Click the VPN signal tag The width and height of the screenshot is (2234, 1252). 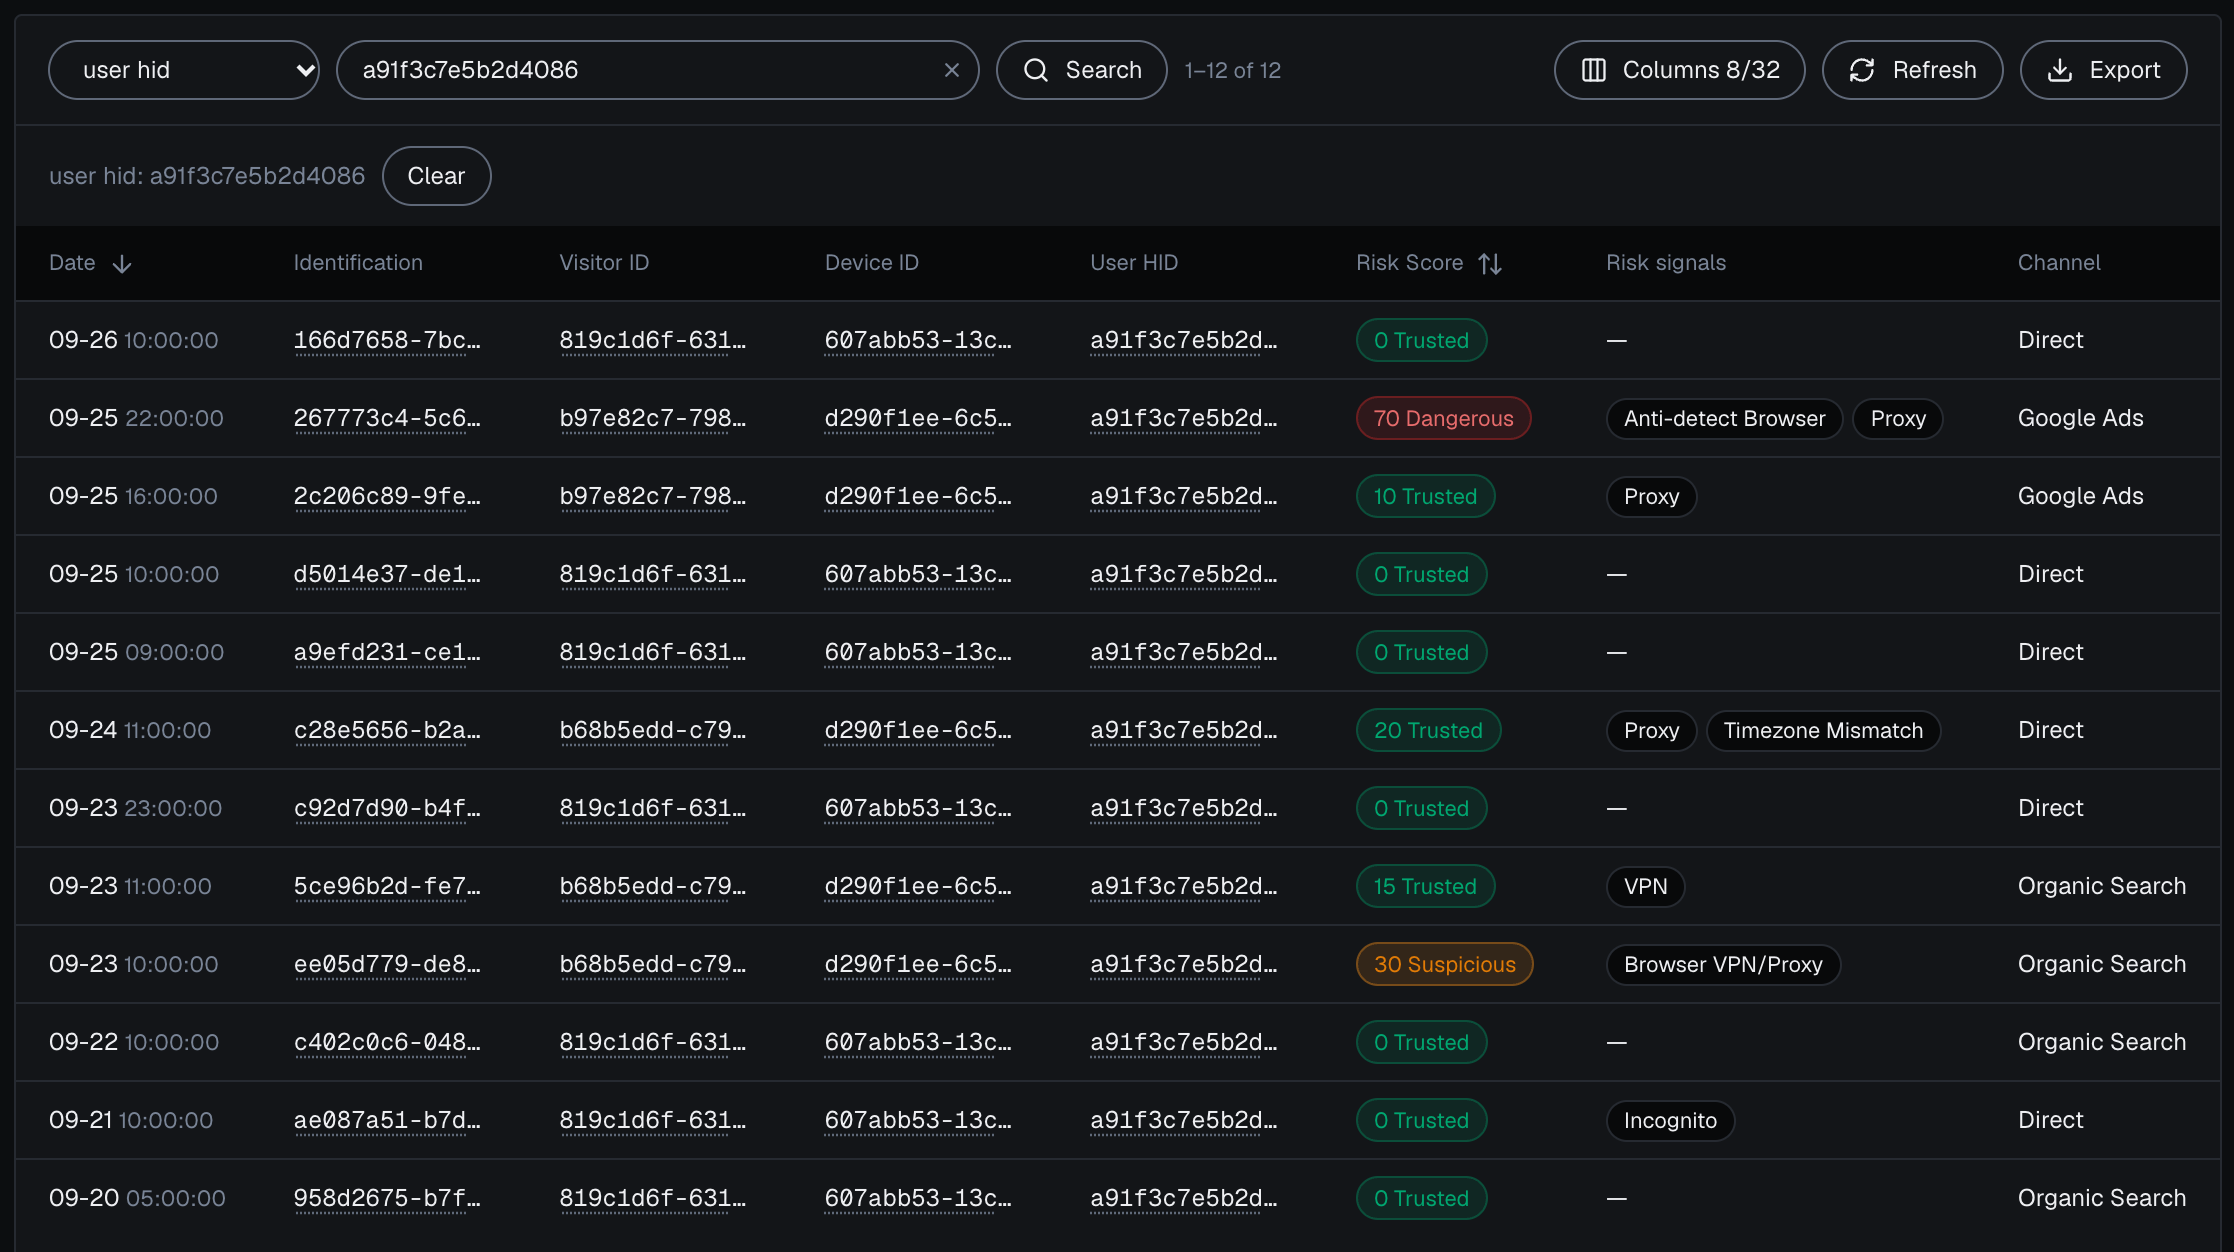click(x=1645, y=886)
